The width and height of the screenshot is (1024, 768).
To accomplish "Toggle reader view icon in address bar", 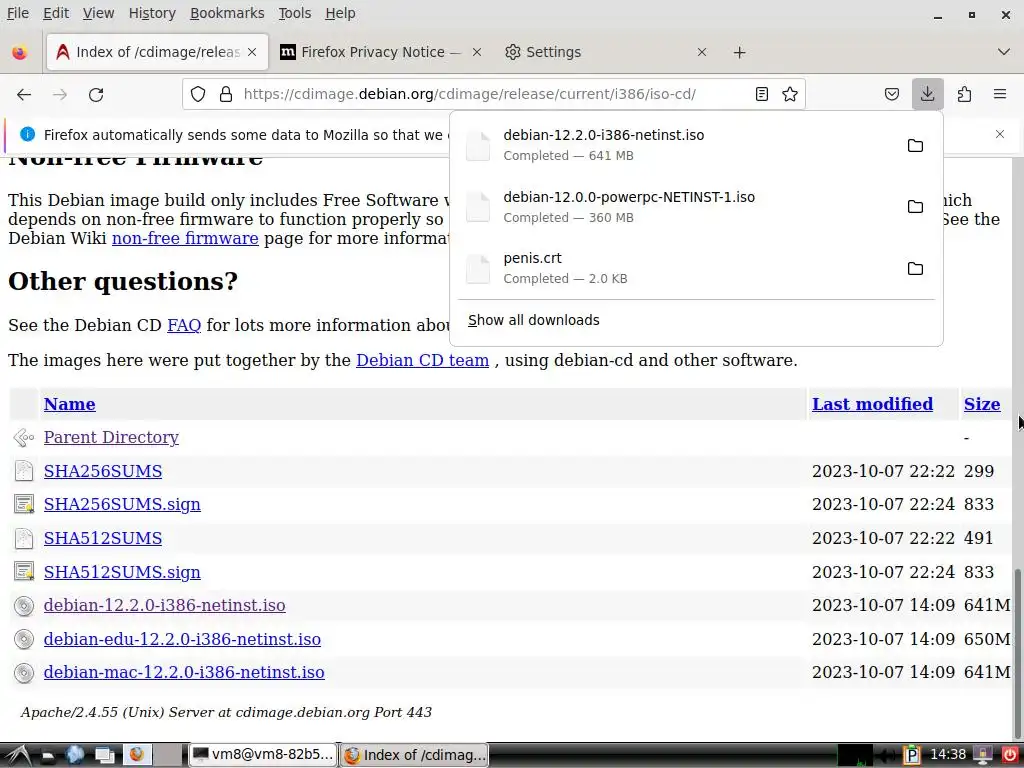I will [x=761, y=94].
